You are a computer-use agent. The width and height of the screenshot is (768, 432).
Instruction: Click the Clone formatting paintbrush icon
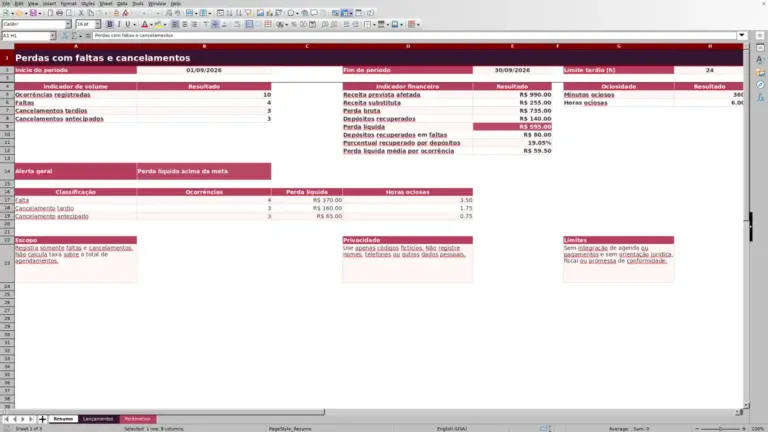[116, 13]
